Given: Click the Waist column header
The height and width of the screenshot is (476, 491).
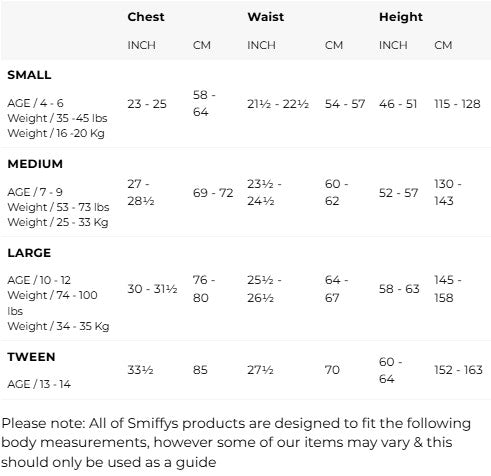Looking at the screenshot, I should coord(266,17).
